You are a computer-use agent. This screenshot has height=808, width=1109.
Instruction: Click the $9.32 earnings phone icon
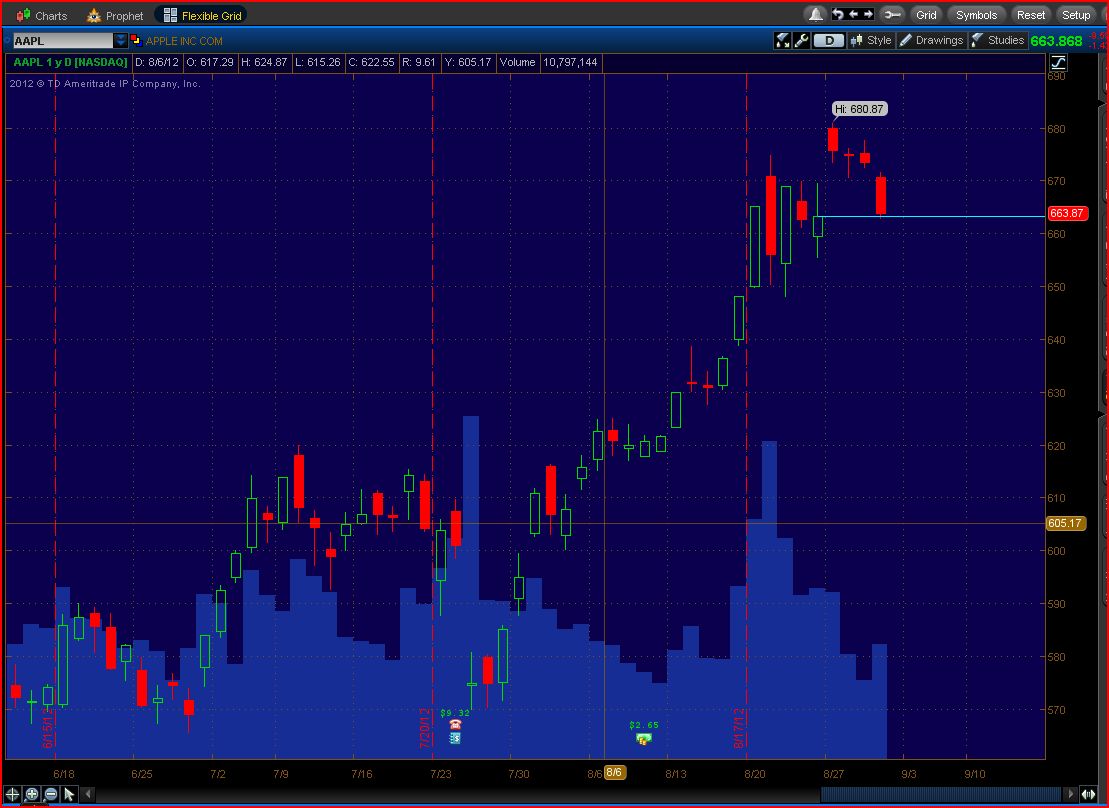click(x=455, y=725)
